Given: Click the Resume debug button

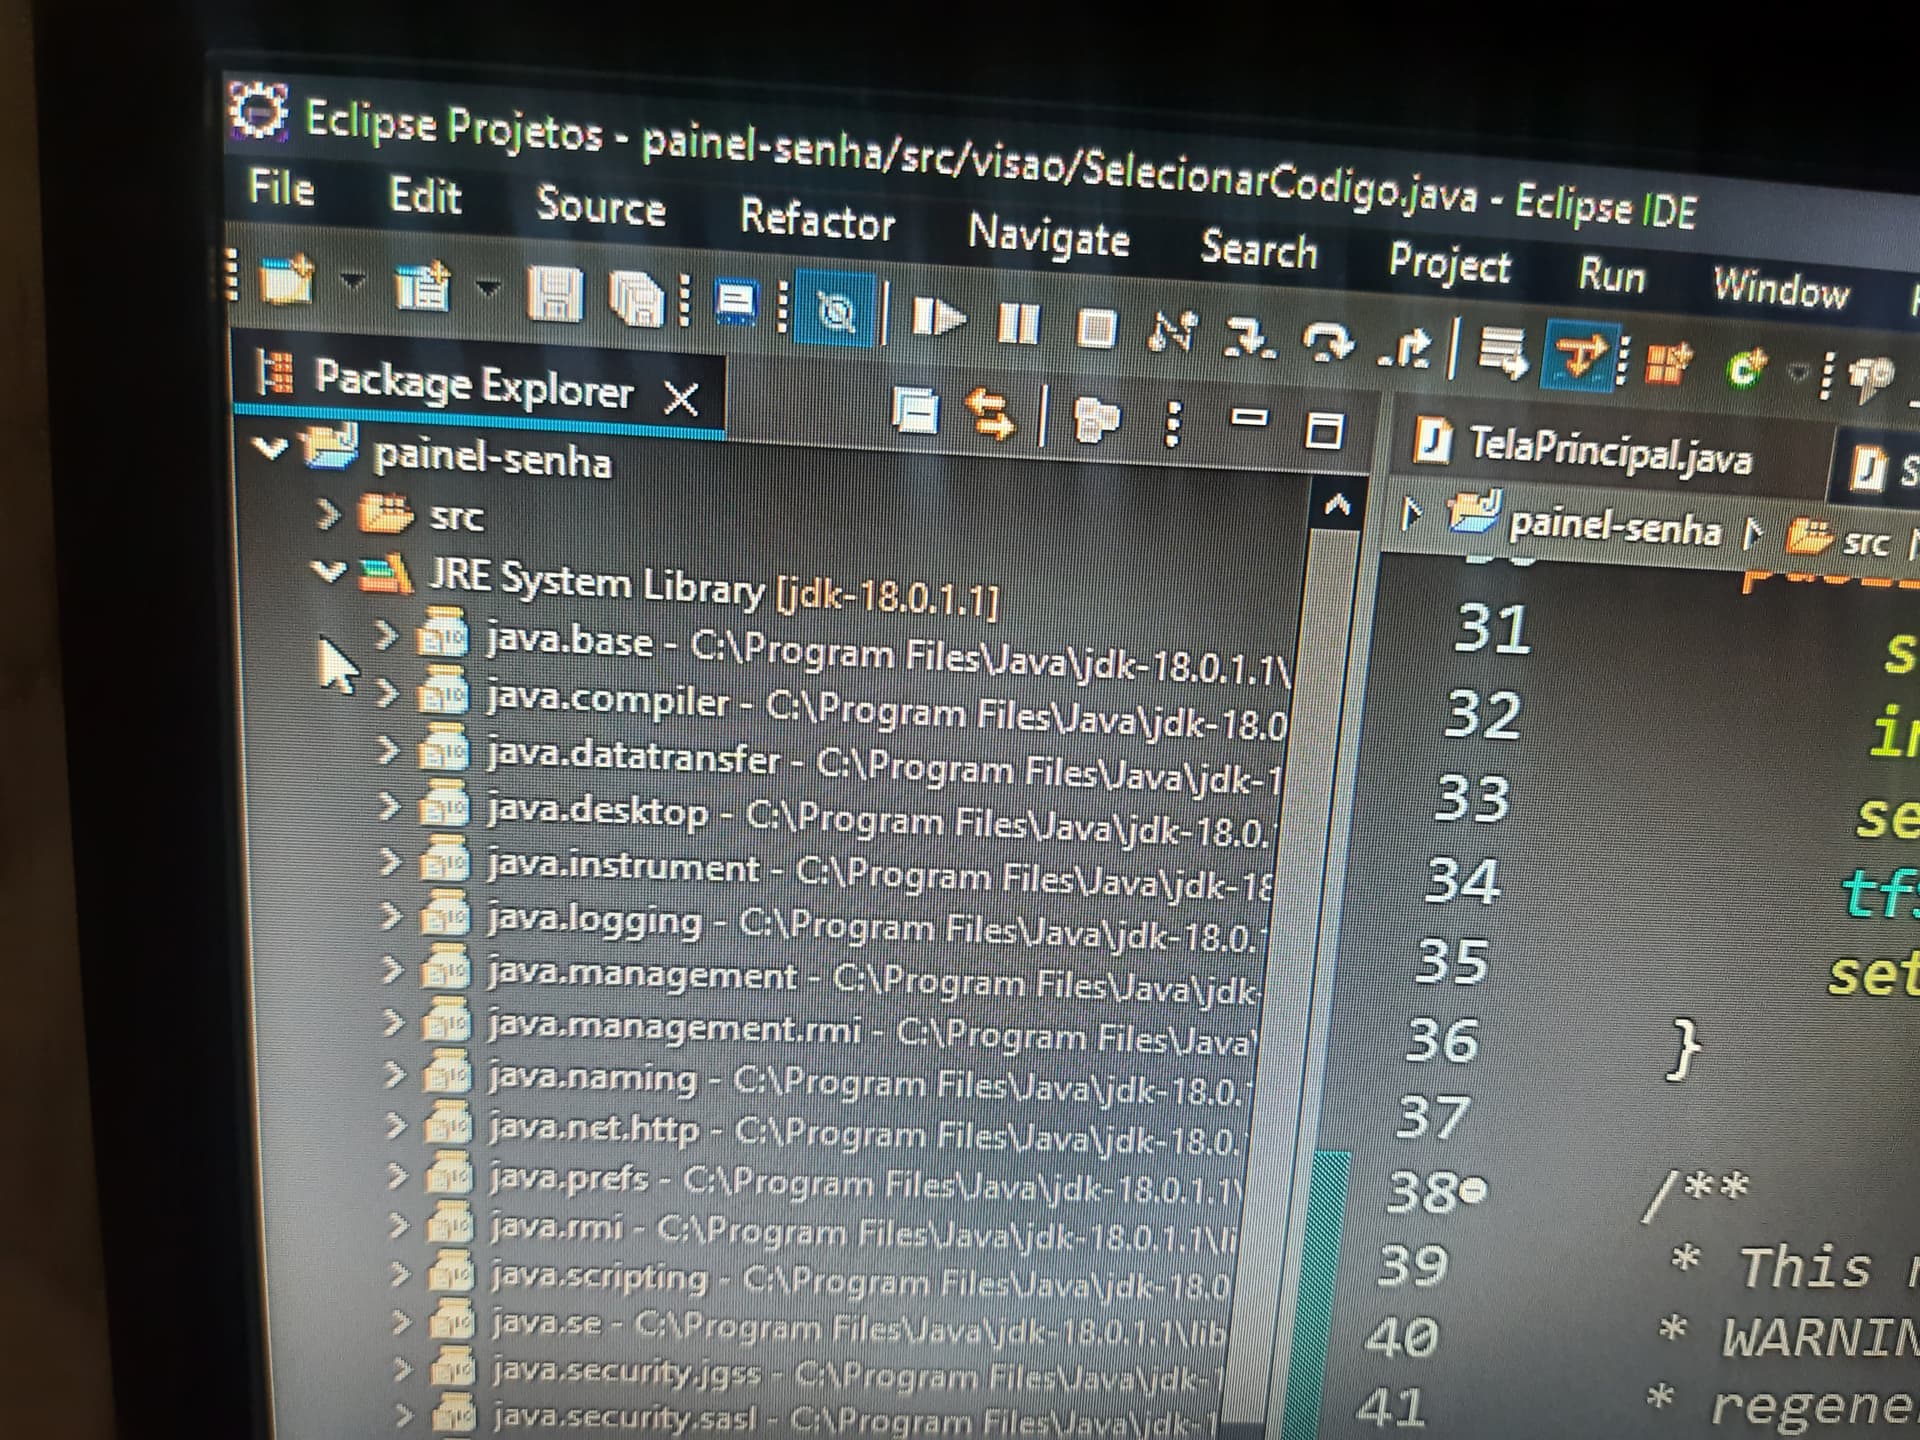Looking at the screenshot, I should coord(938,318).
